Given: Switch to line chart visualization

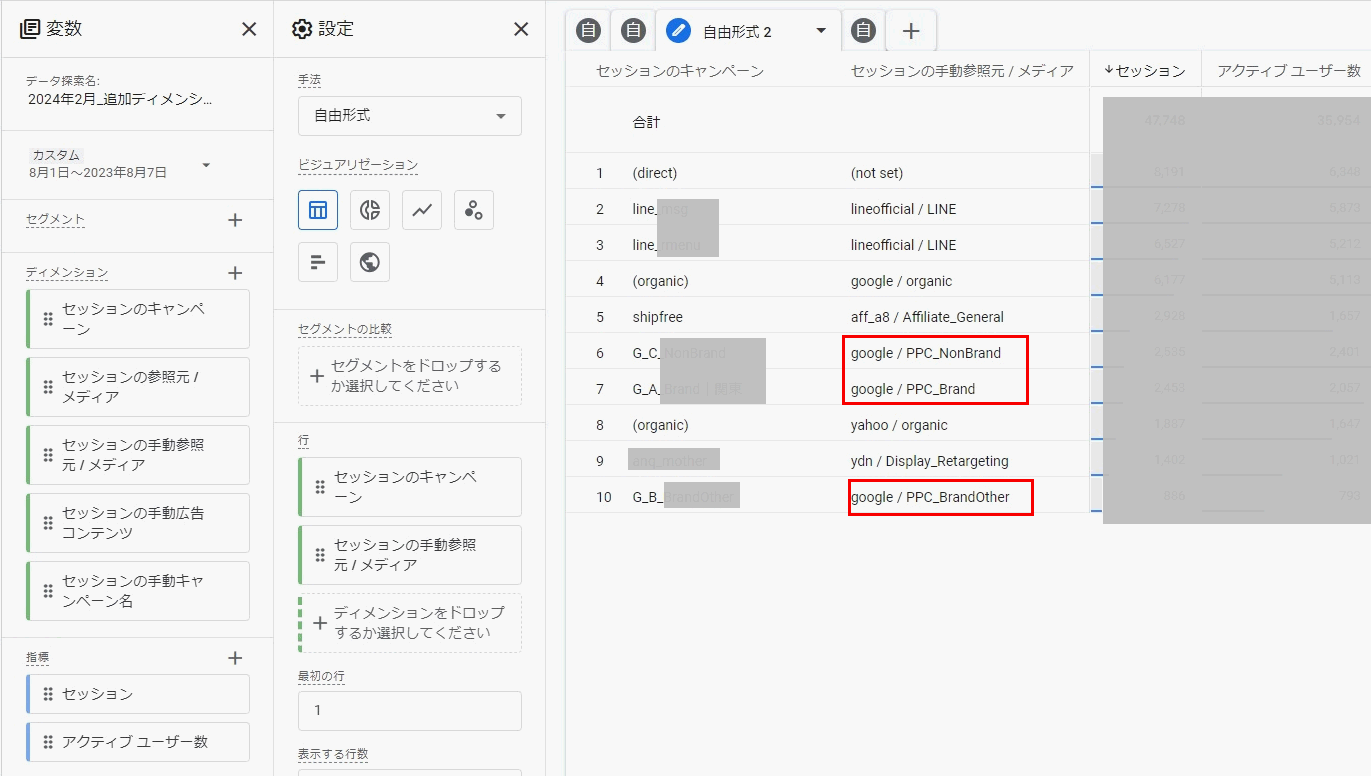Looking at the screenshot, I should tap(422, 210).
